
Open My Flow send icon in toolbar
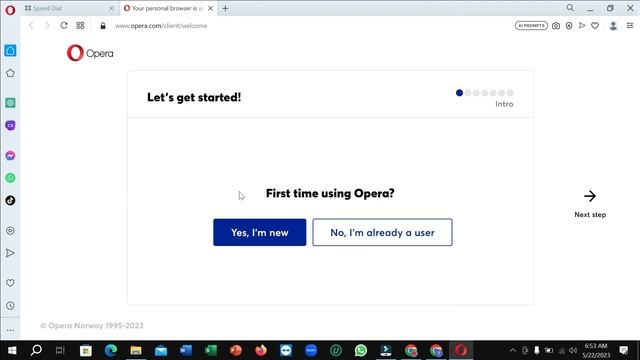582,25
